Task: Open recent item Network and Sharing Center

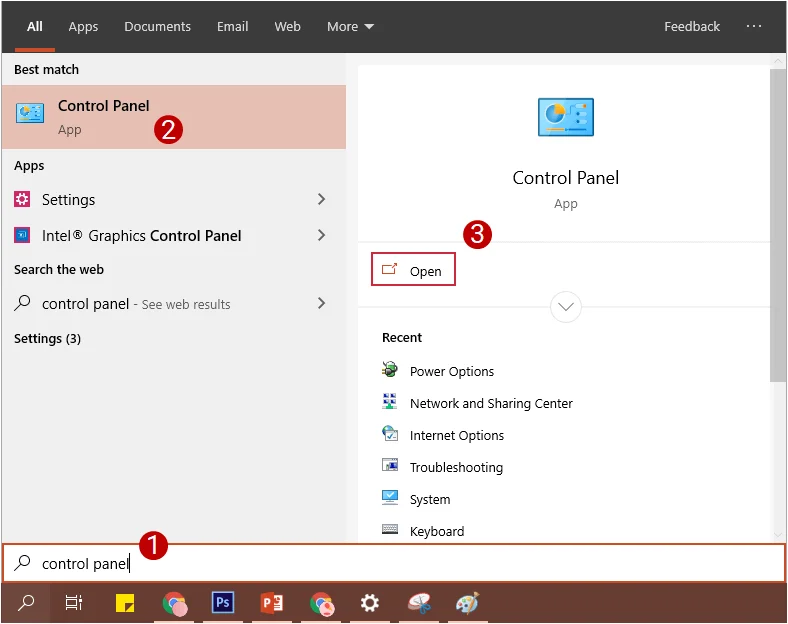Action: click(x=491, y=403)
